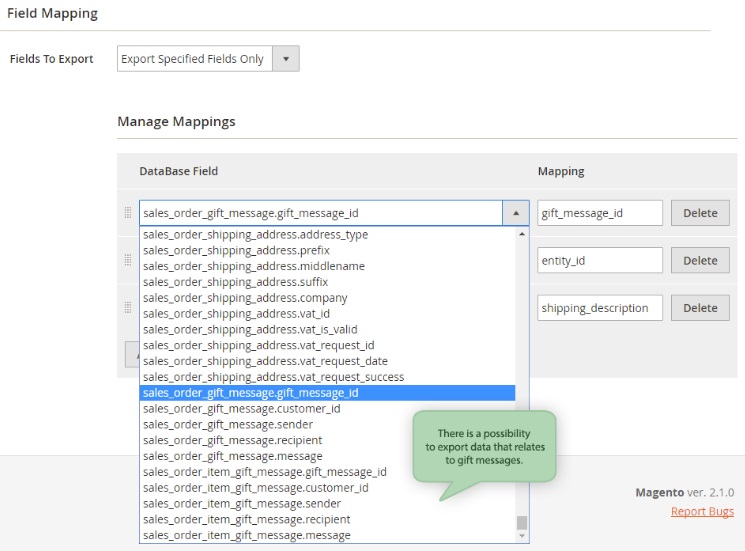
Task: Select sales_order_item_gift_message.message entry
Action: point(247,535)
